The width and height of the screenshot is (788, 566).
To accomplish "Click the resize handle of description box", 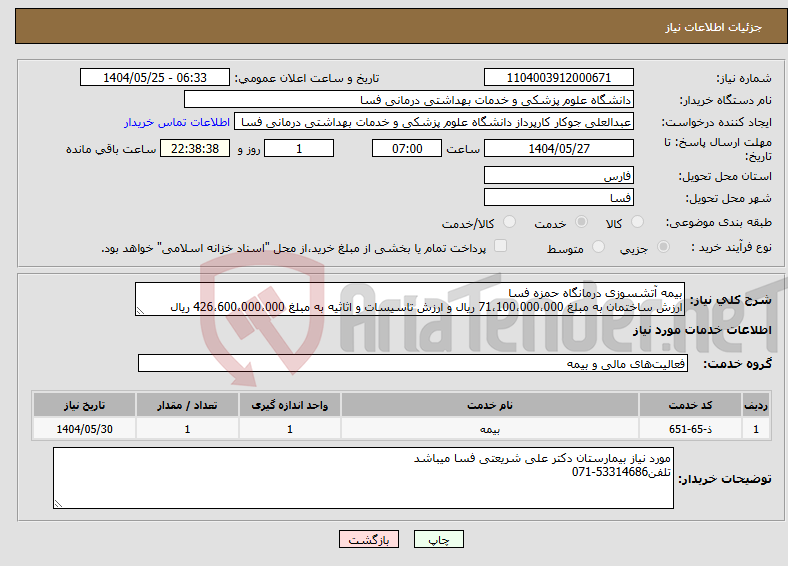I will coord(140,311).
